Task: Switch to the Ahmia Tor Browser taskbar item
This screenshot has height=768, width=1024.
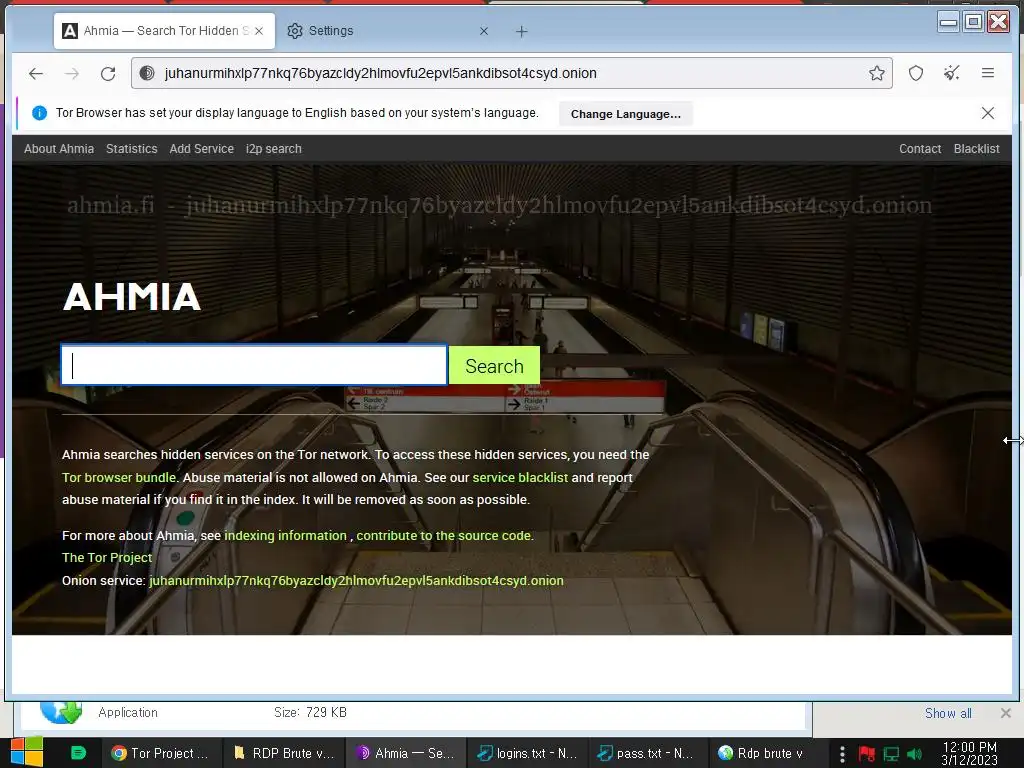Action: pyautogui.click(x=405, y=753)
